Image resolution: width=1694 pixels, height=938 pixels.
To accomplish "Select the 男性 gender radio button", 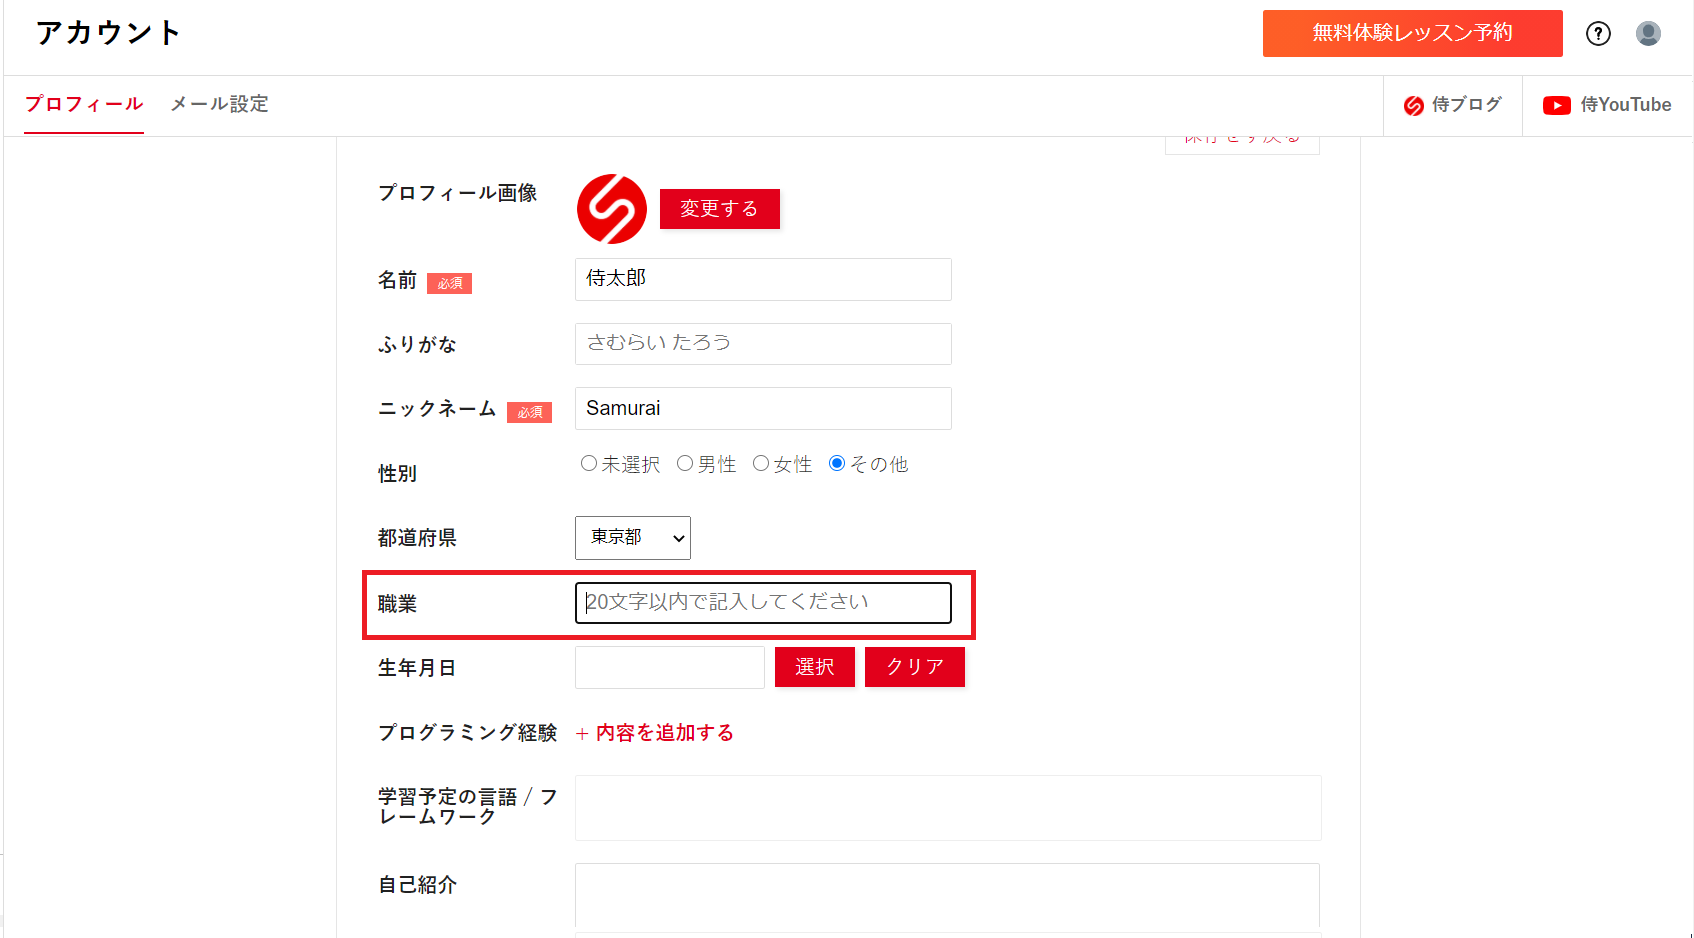I will (x=685, y=464).
